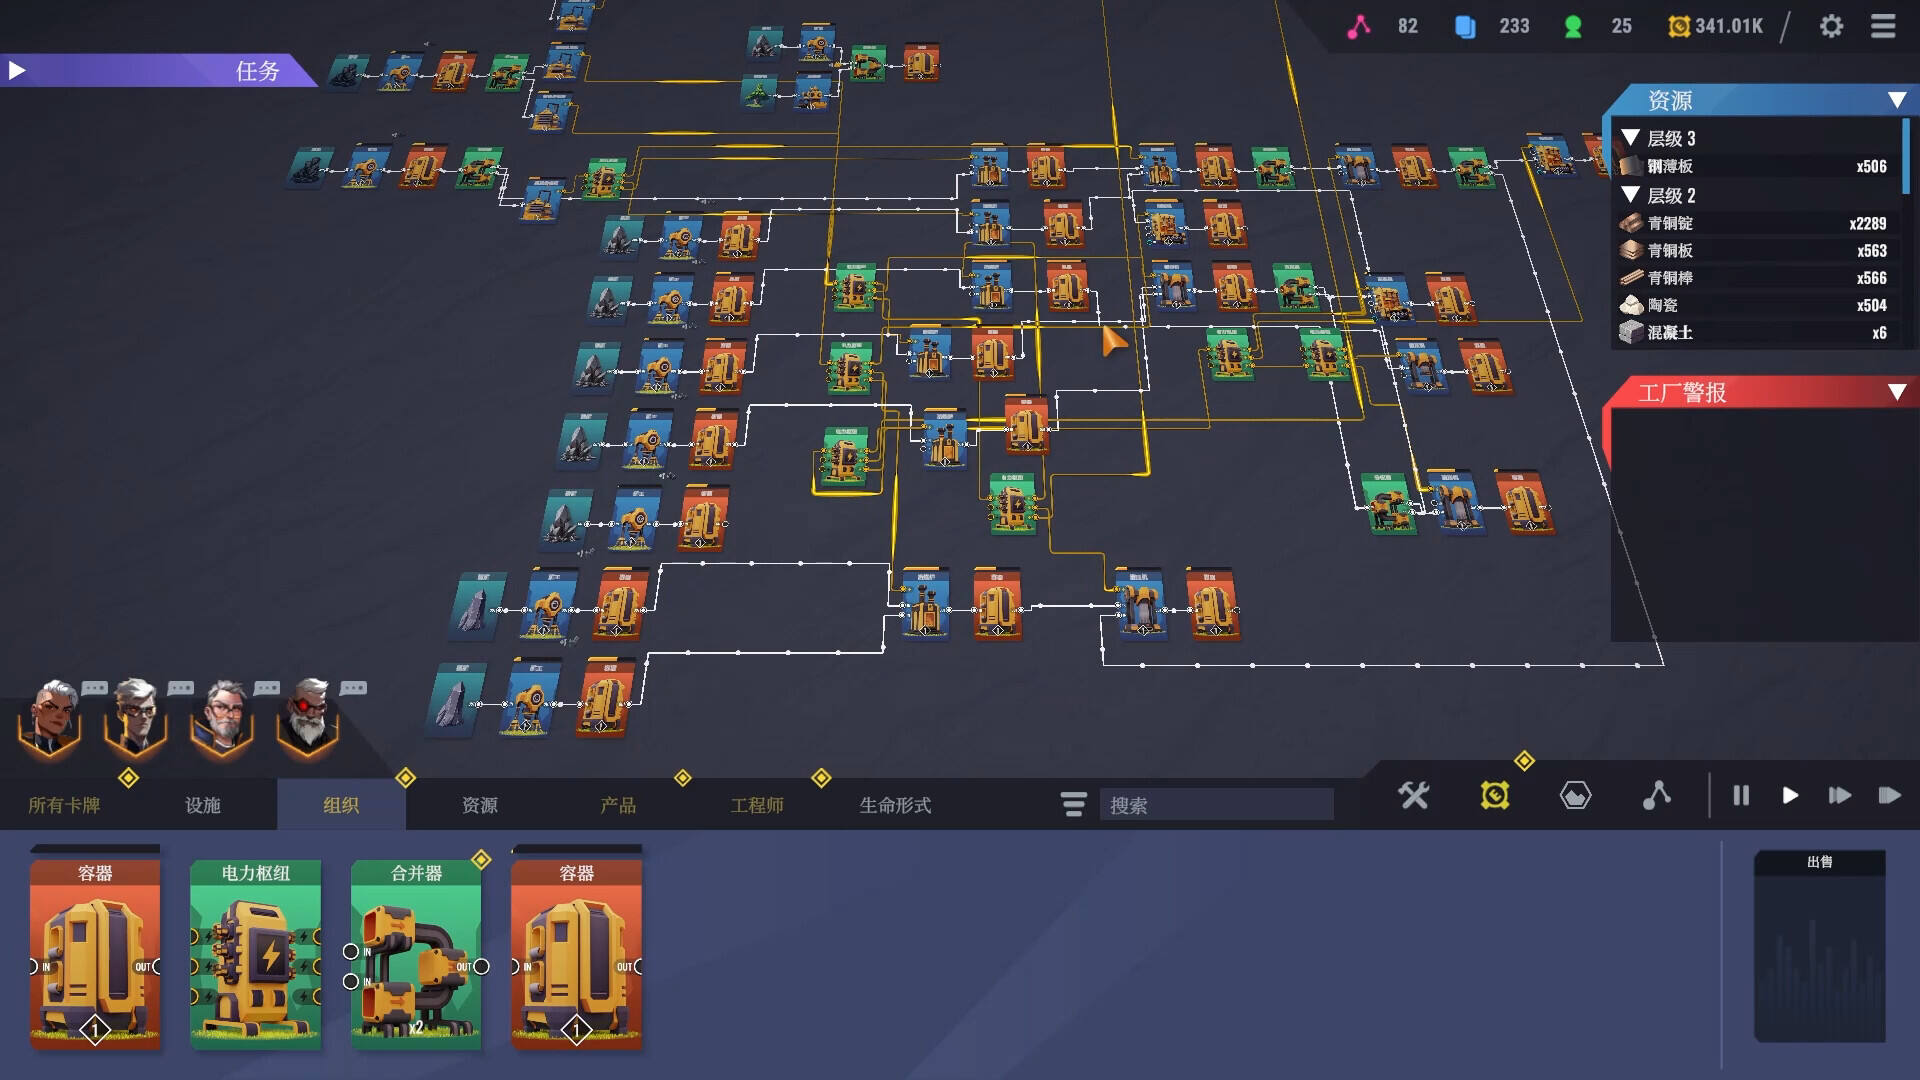Collapse the 工厂警报 panel
Image resolution: width=1920 pixels, height=1080 pixels.
click(1896, 392)
